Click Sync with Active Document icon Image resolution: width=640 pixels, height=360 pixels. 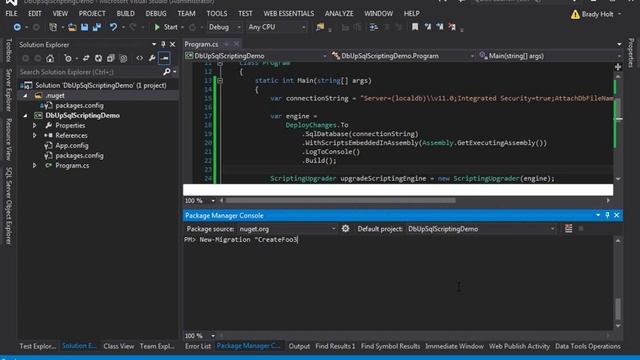[x=86, y=58]
